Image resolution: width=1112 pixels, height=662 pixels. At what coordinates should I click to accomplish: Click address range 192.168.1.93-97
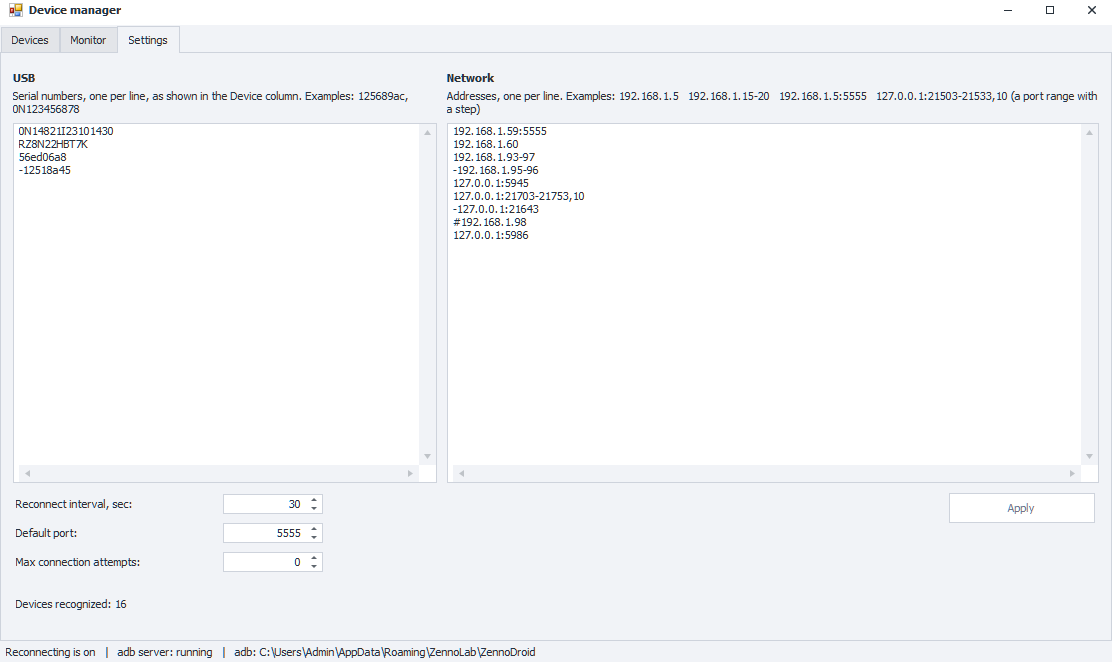[x=494, y=158]
